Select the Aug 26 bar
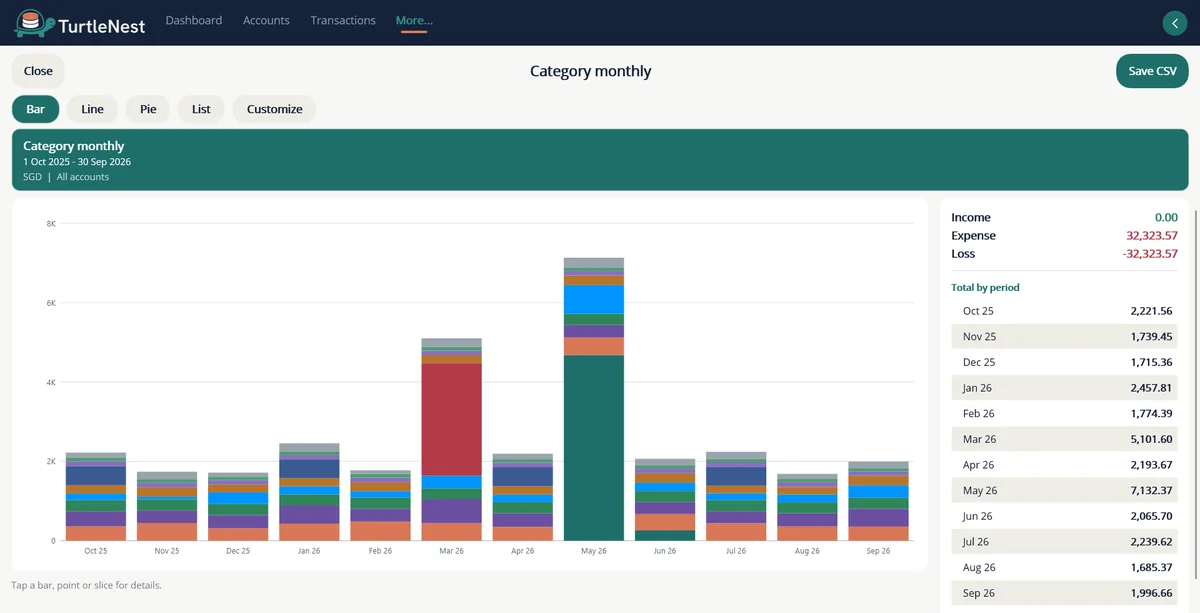The width and height of the screenshot is (1200, 613). click(x=807, y=507)
